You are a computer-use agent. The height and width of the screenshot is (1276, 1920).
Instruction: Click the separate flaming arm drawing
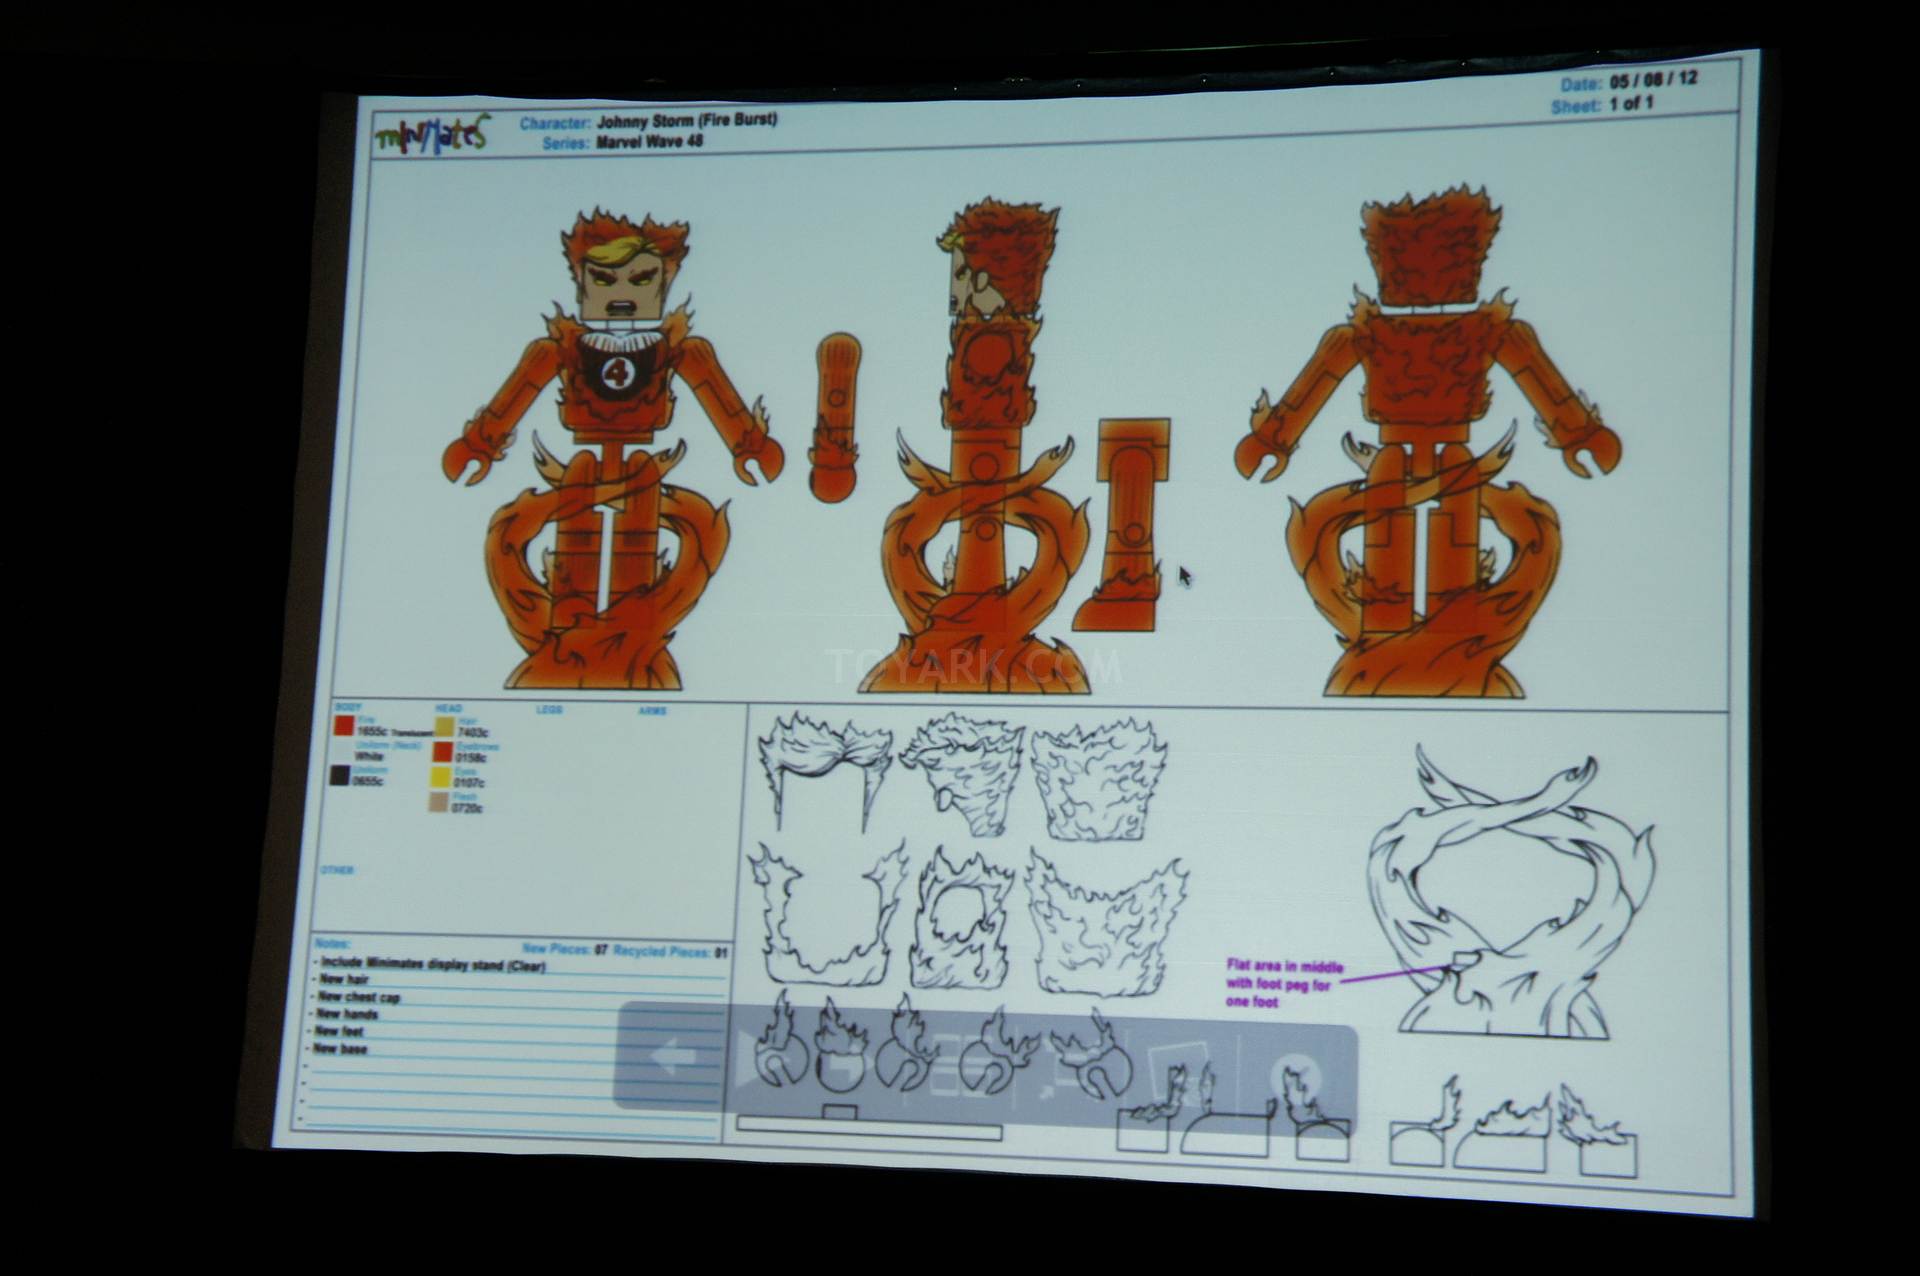[836, 417]
